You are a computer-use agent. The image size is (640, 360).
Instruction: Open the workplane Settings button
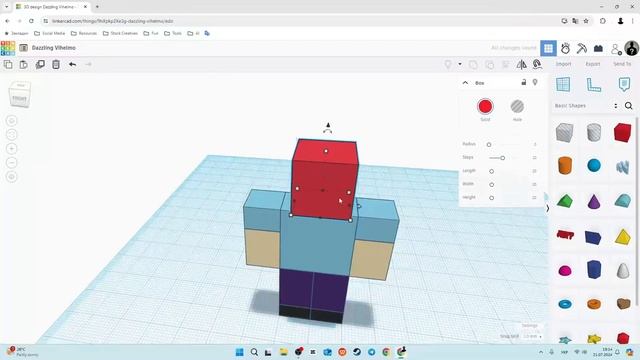point(530,326)
